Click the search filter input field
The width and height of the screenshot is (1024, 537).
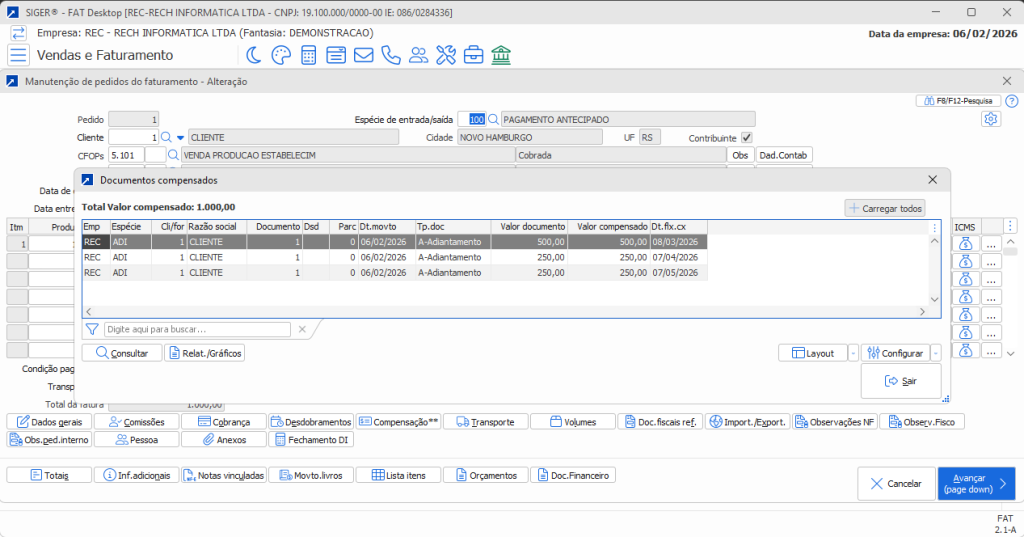click(198, 329)
